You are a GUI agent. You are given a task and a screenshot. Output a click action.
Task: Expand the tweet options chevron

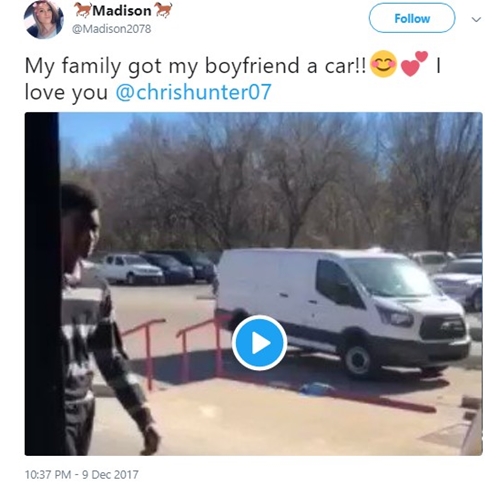coord(476,19)
